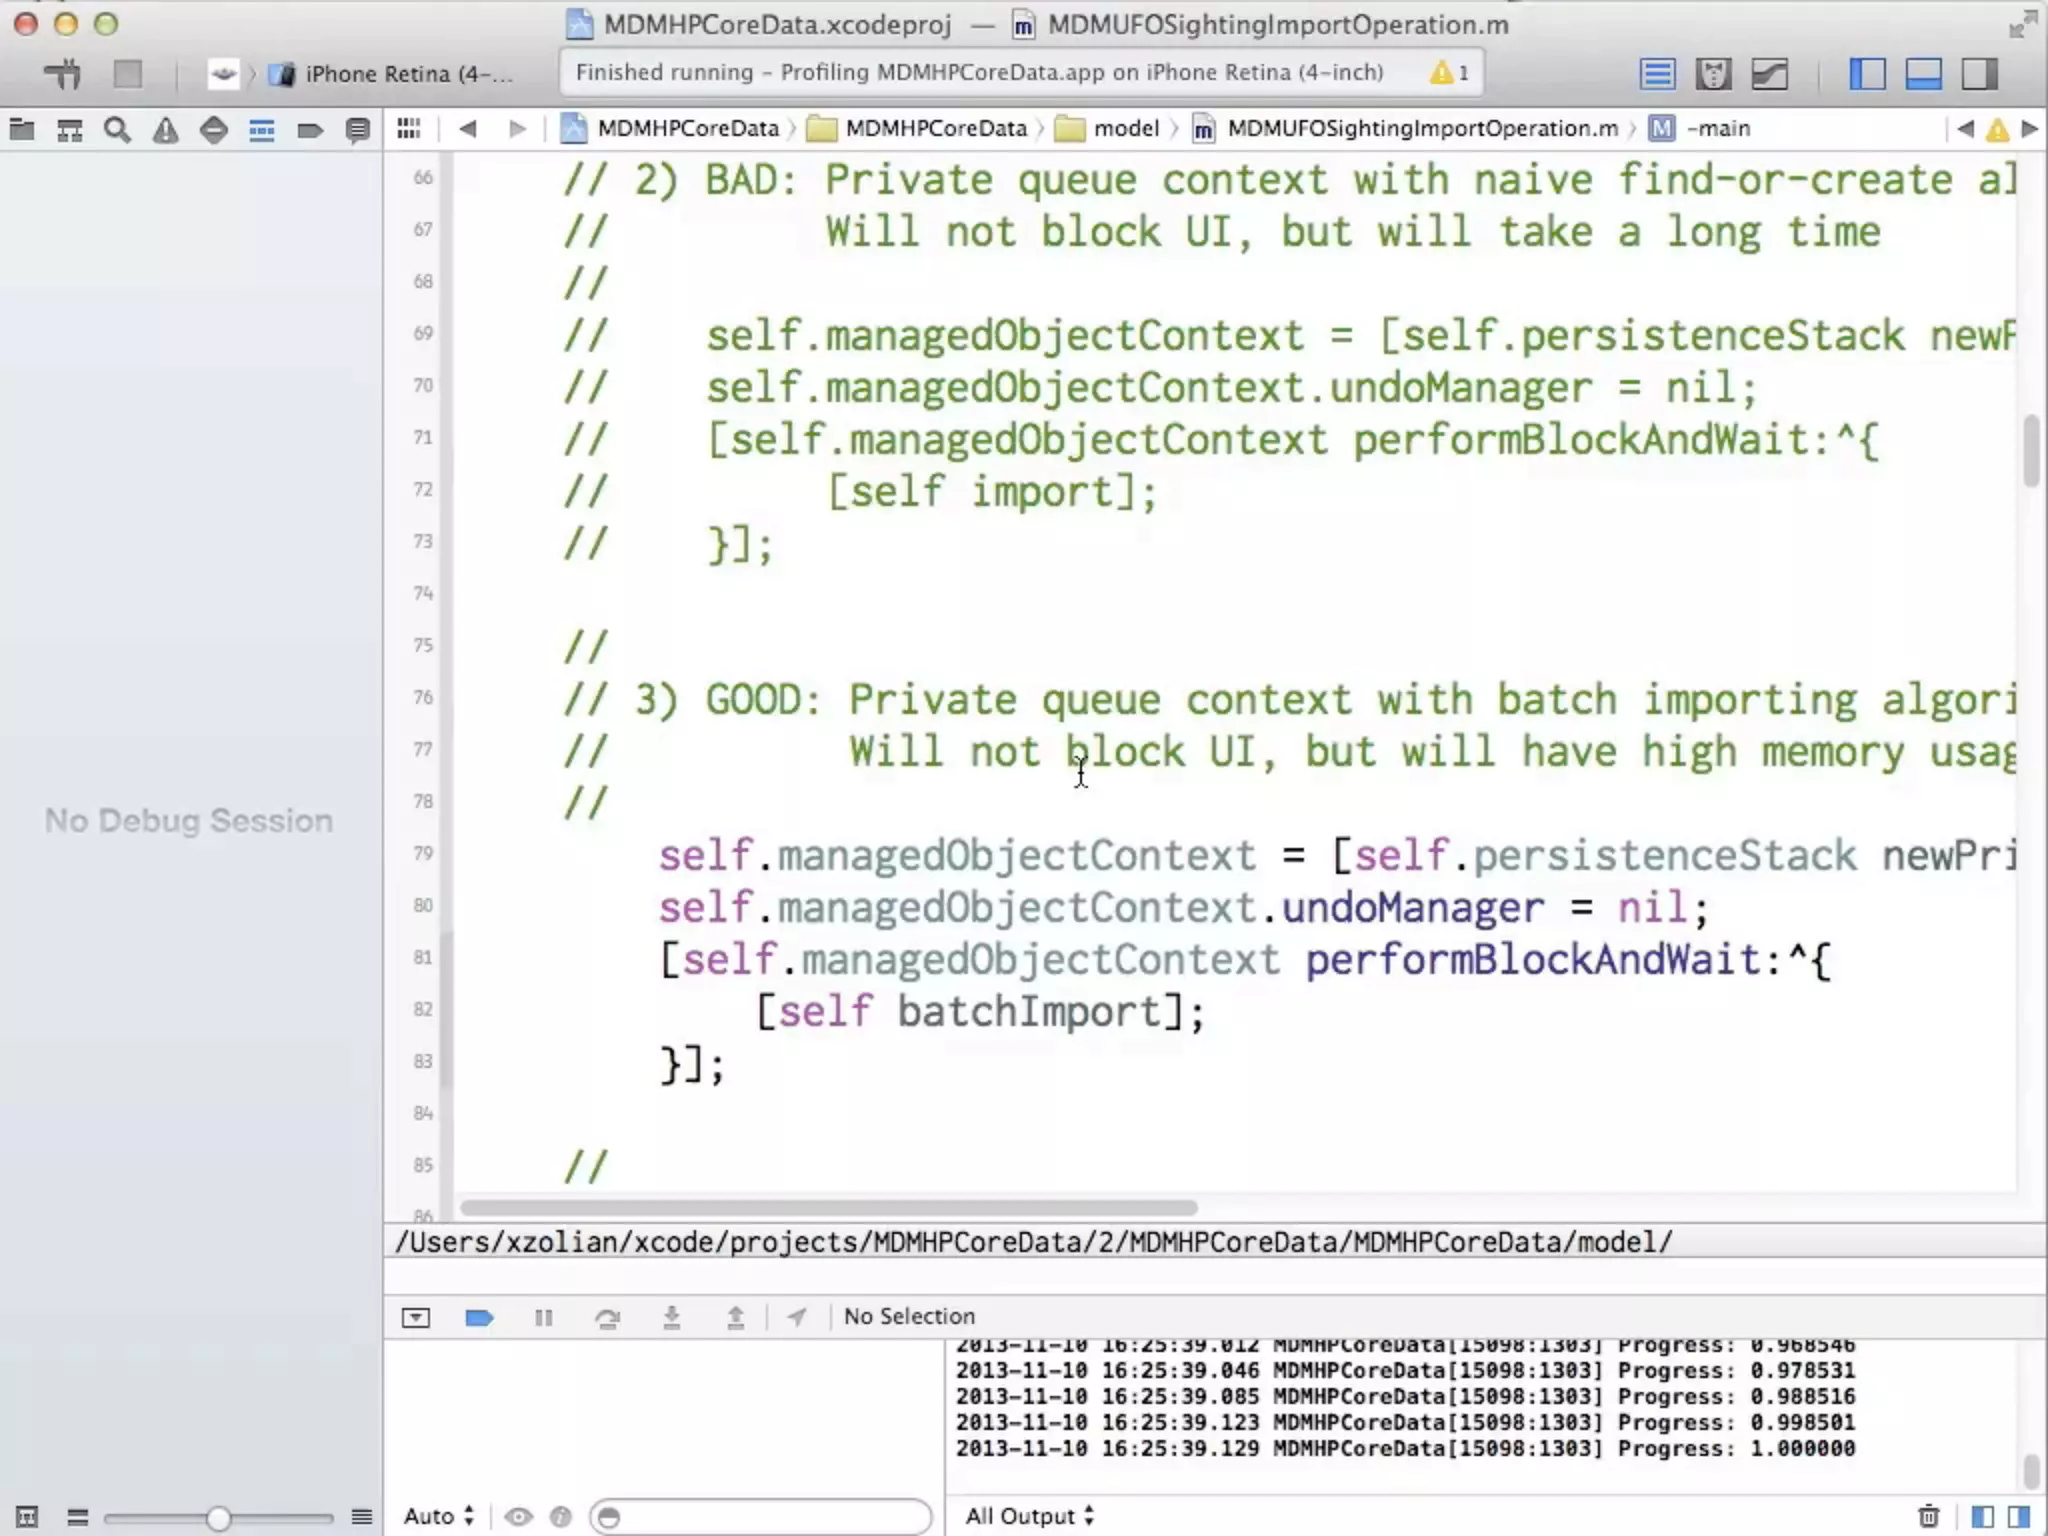Toggle the Debug area visibility

point(1923,74)
